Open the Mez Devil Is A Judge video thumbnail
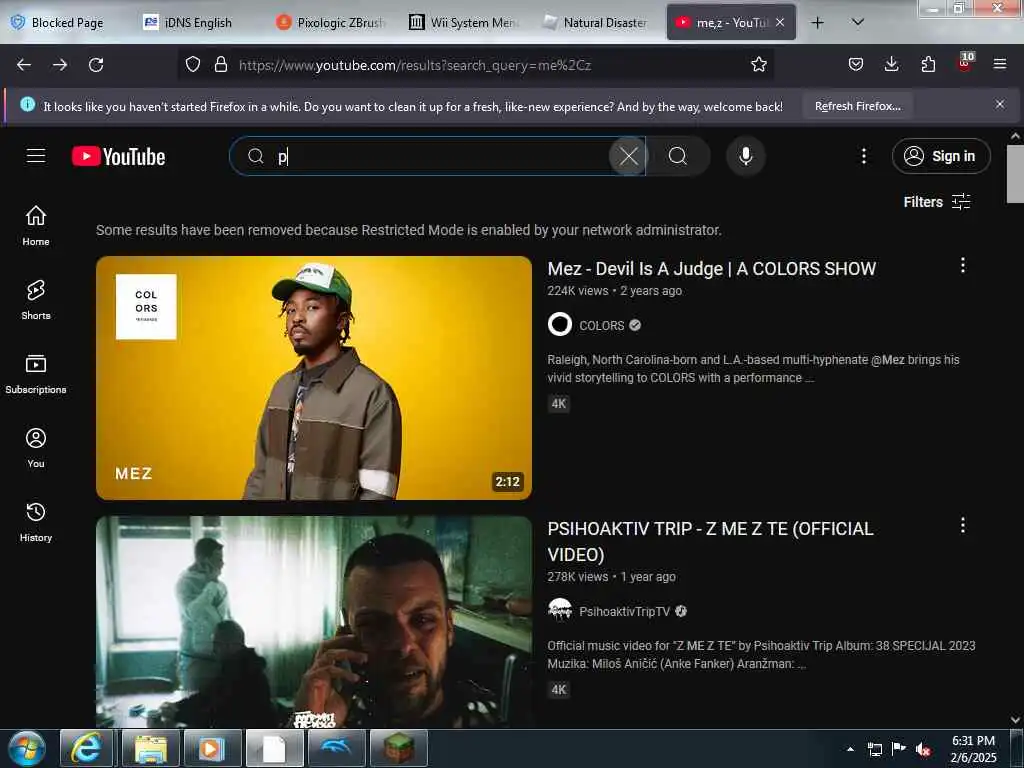This screenshot has width=1024, height=768. pos(313,378)
